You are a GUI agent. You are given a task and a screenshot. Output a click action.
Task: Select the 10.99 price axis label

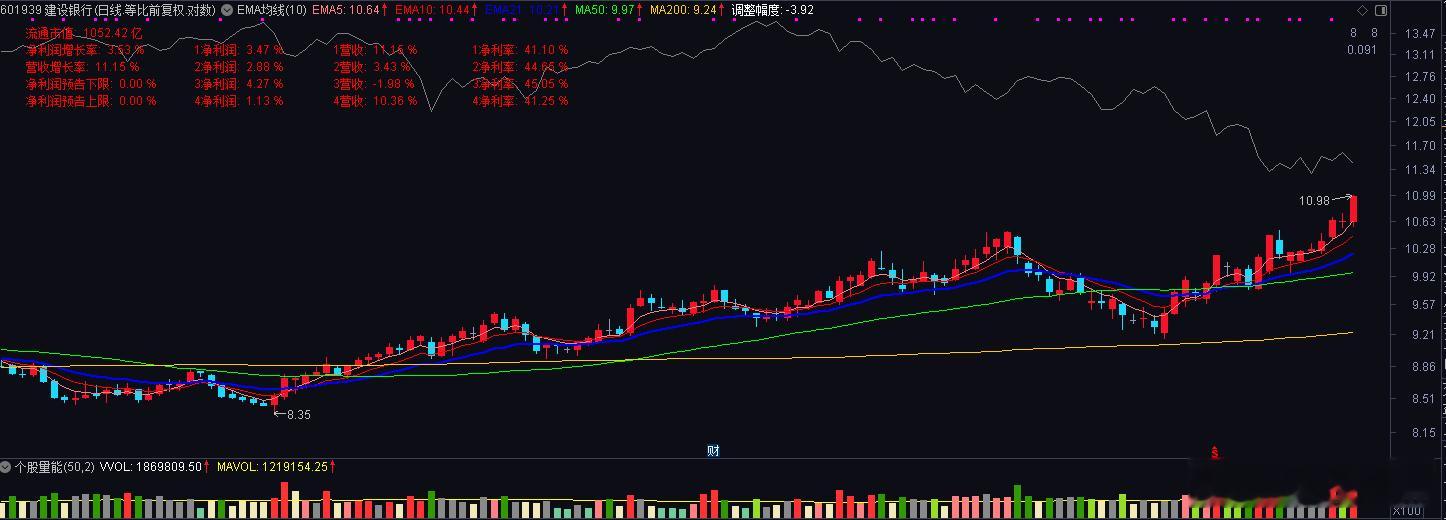1419,196
